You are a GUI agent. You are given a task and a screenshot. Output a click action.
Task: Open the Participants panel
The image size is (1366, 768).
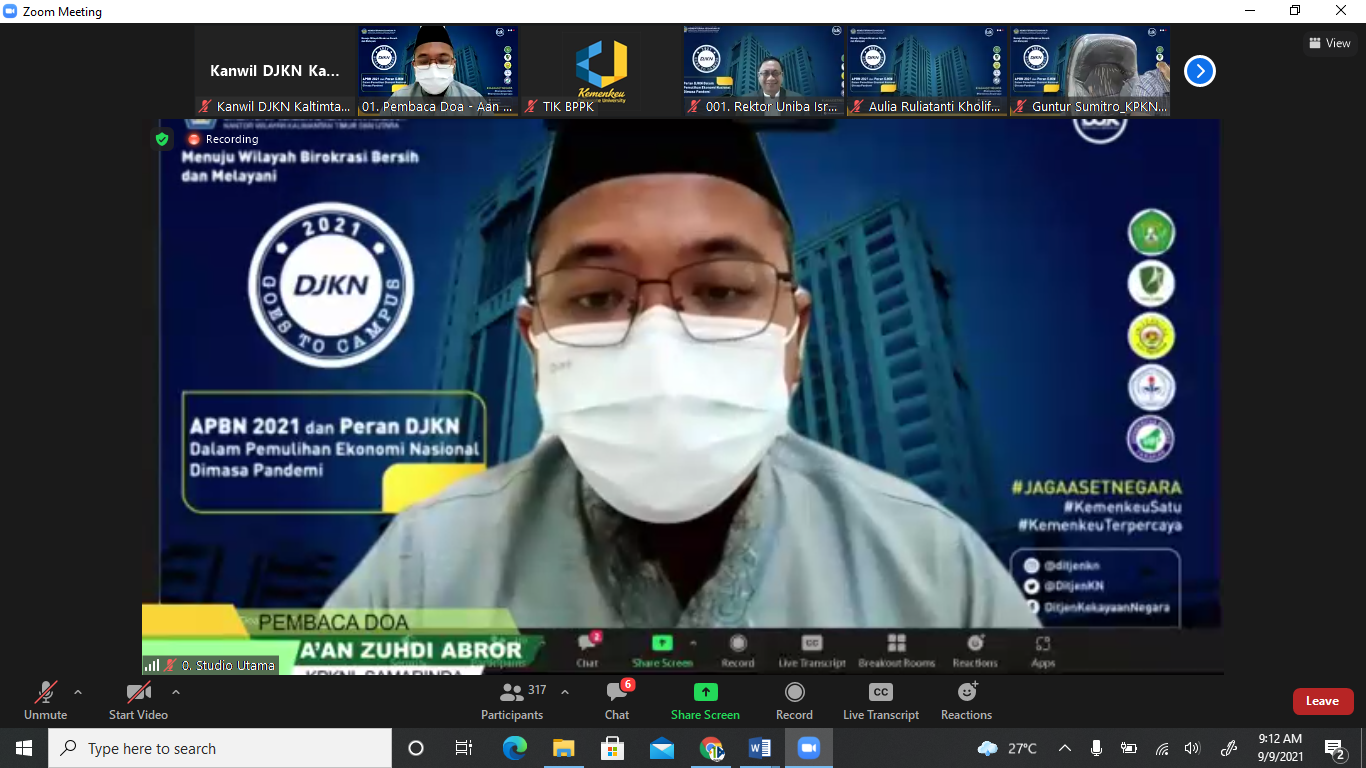point(512,700)
